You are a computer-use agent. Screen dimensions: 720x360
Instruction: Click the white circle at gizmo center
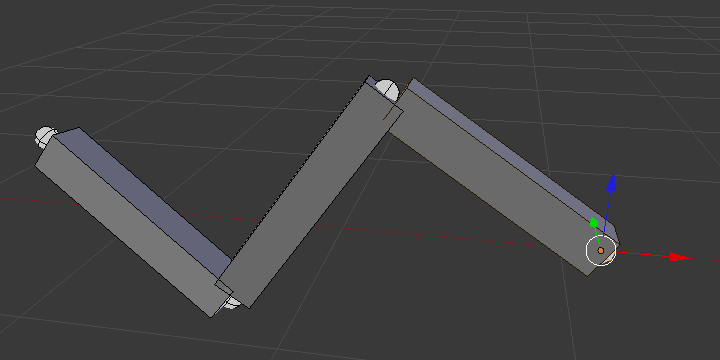point(601,250)
